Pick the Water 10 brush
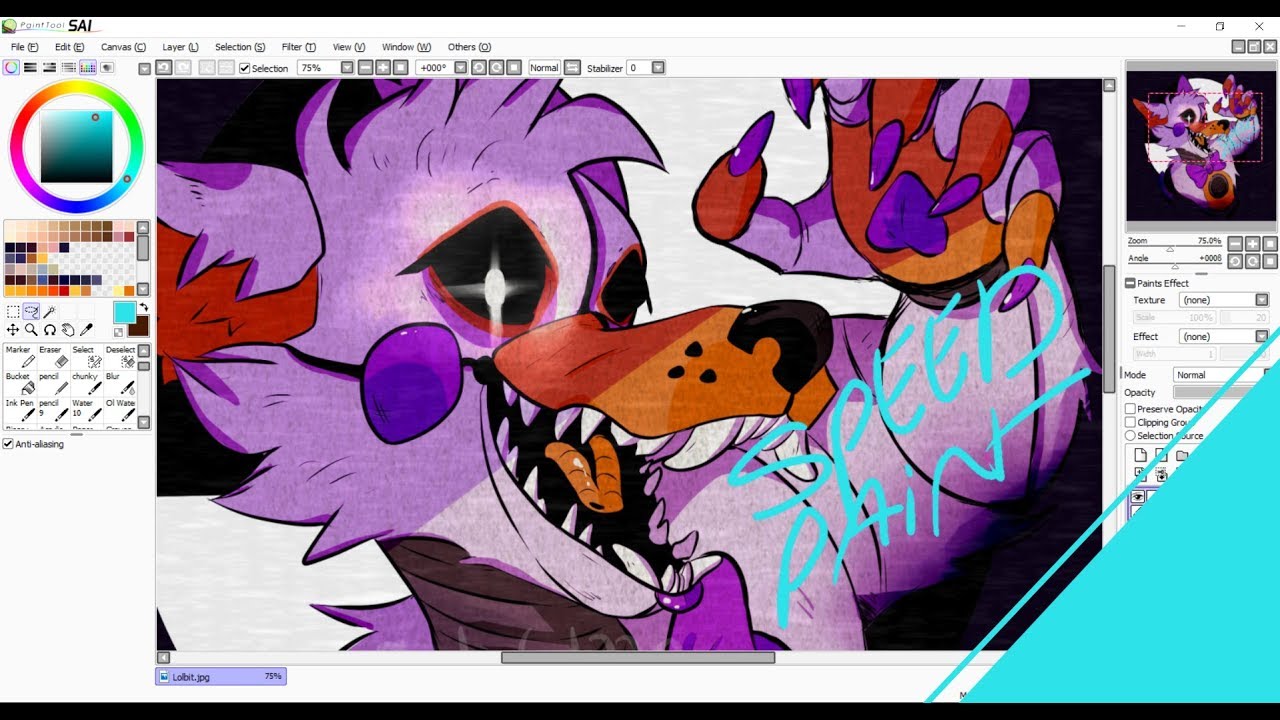Screen dimensions: 1280x720 click(86, 409)
